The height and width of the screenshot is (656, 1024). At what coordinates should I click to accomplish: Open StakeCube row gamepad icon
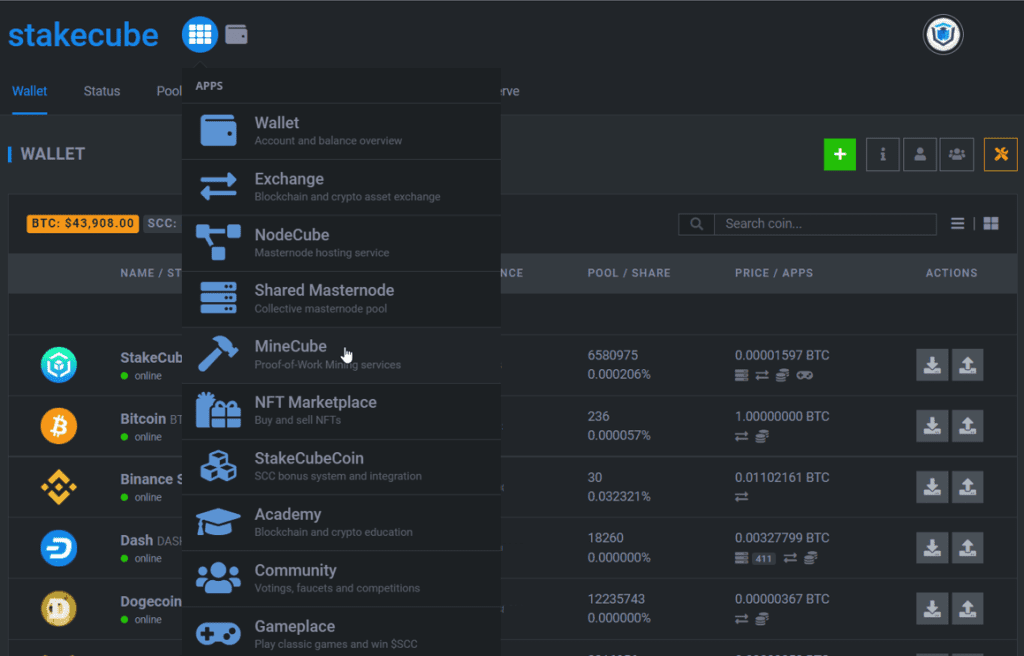tap(805, 375)
